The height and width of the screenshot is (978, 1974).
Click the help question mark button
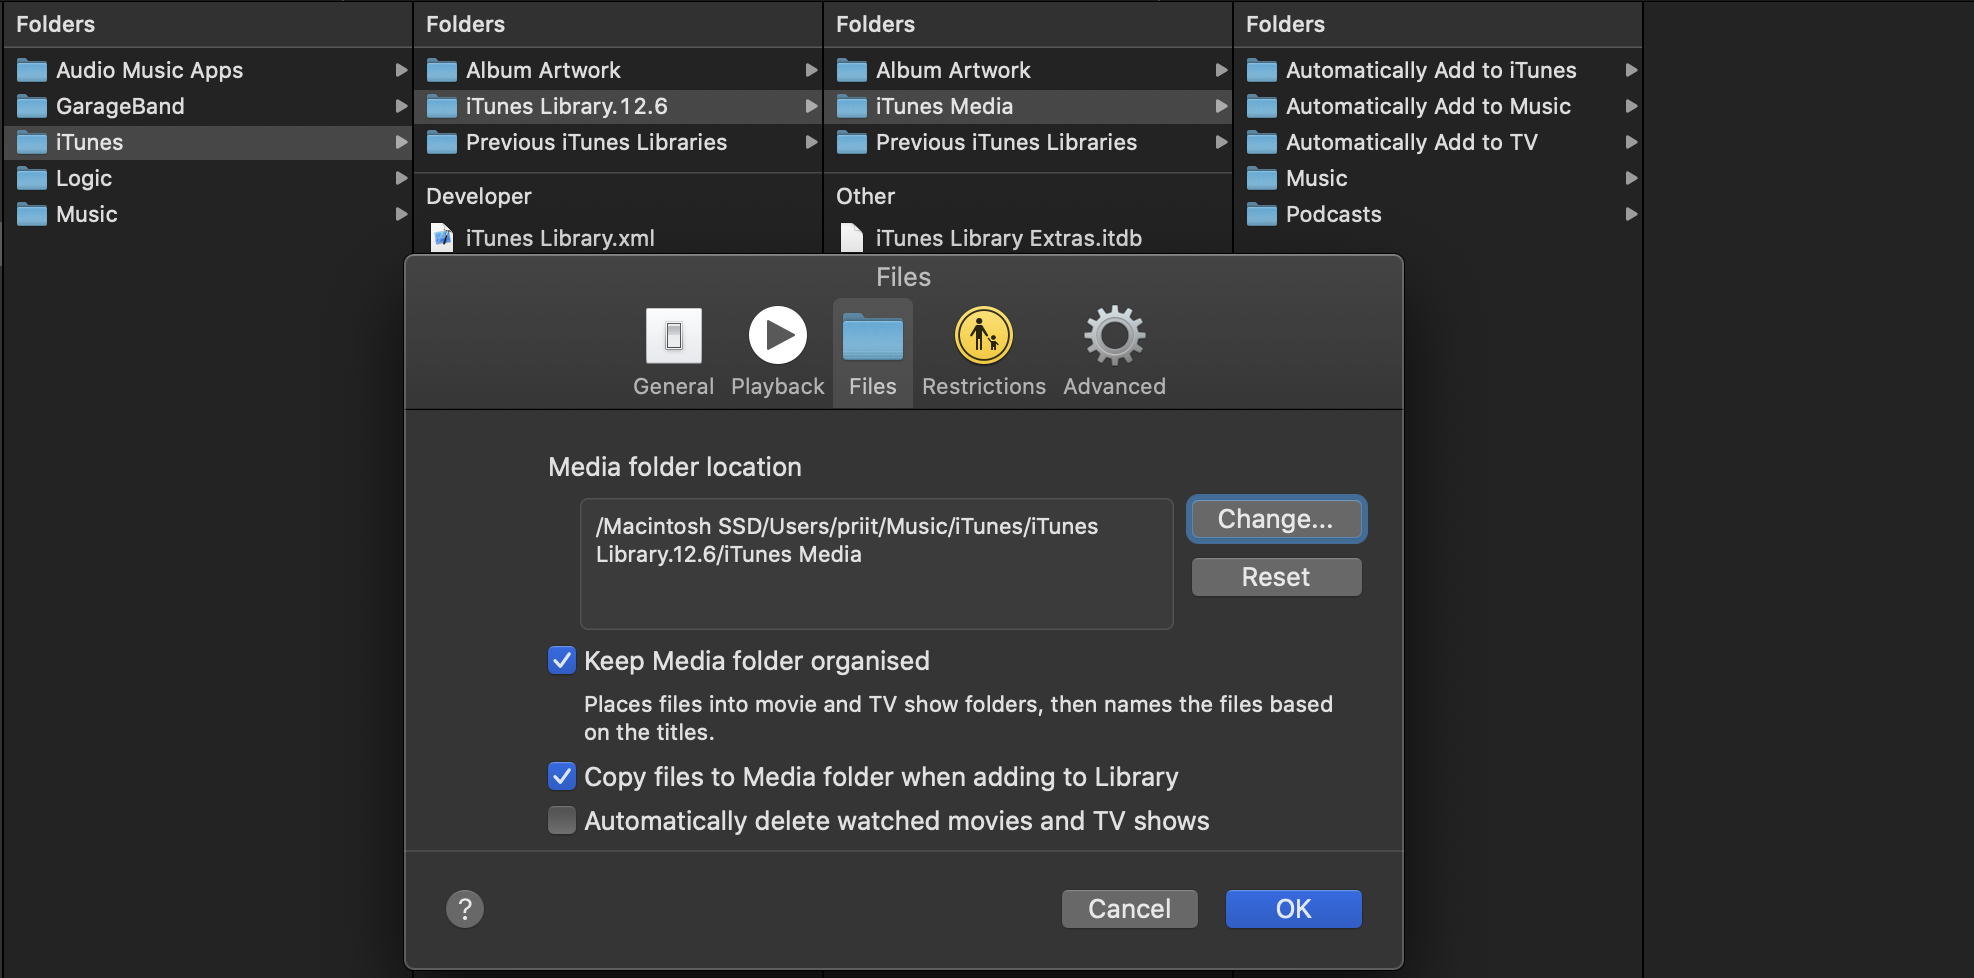tap(465, 909)
